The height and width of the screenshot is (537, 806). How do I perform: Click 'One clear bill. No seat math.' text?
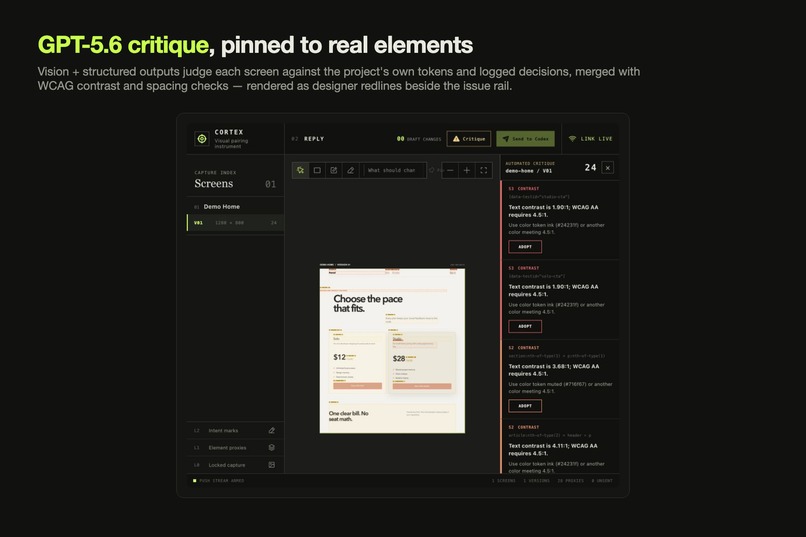[x=349, y=416]
